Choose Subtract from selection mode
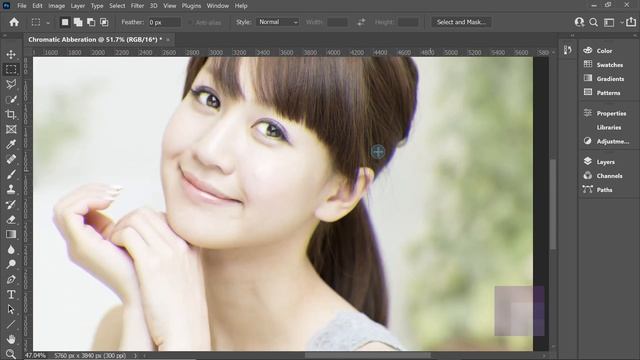Viewport: 640px width, 360px height. (x=91, y=22)
